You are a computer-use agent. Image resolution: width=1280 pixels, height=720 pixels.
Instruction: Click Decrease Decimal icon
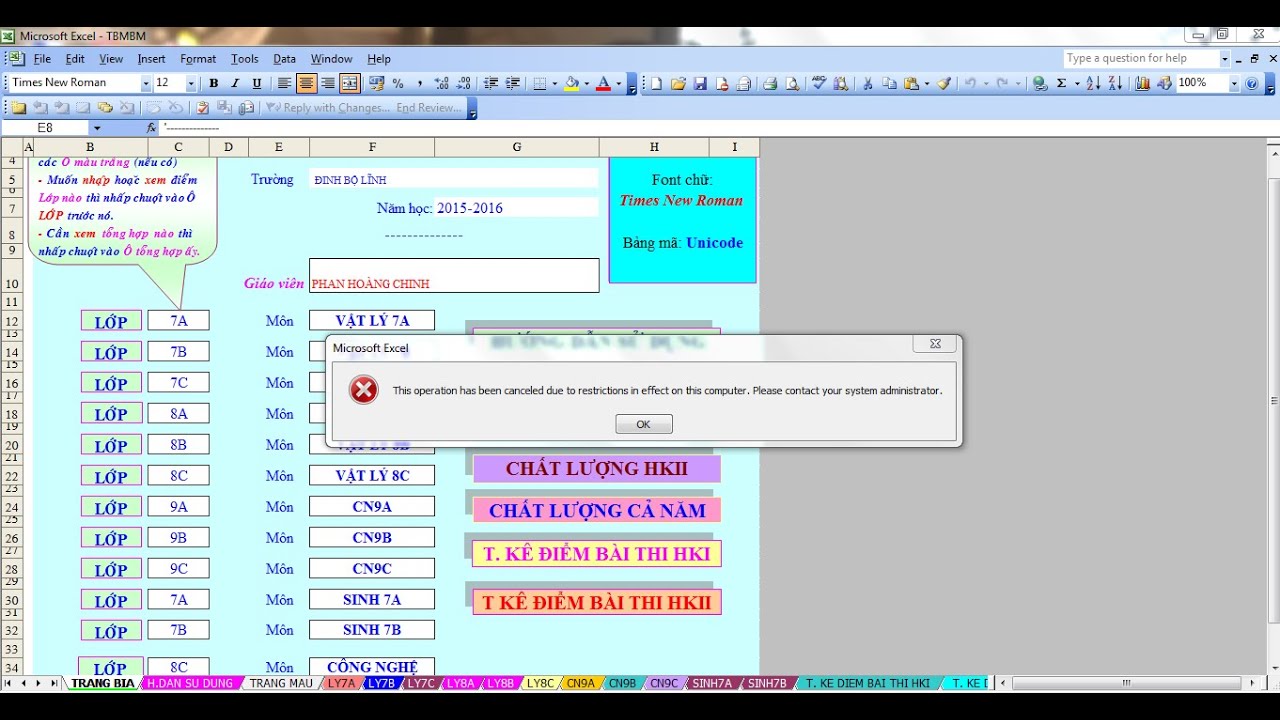[464, 83]
